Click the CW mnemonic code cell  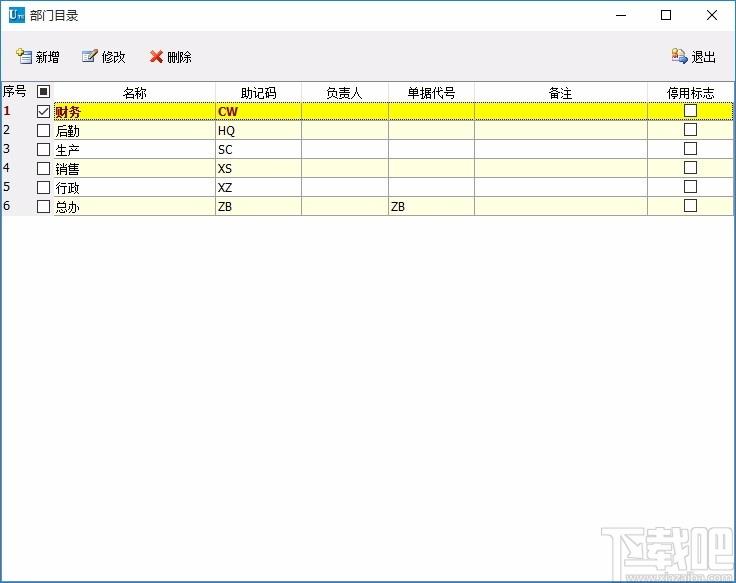tap(258, 111)
